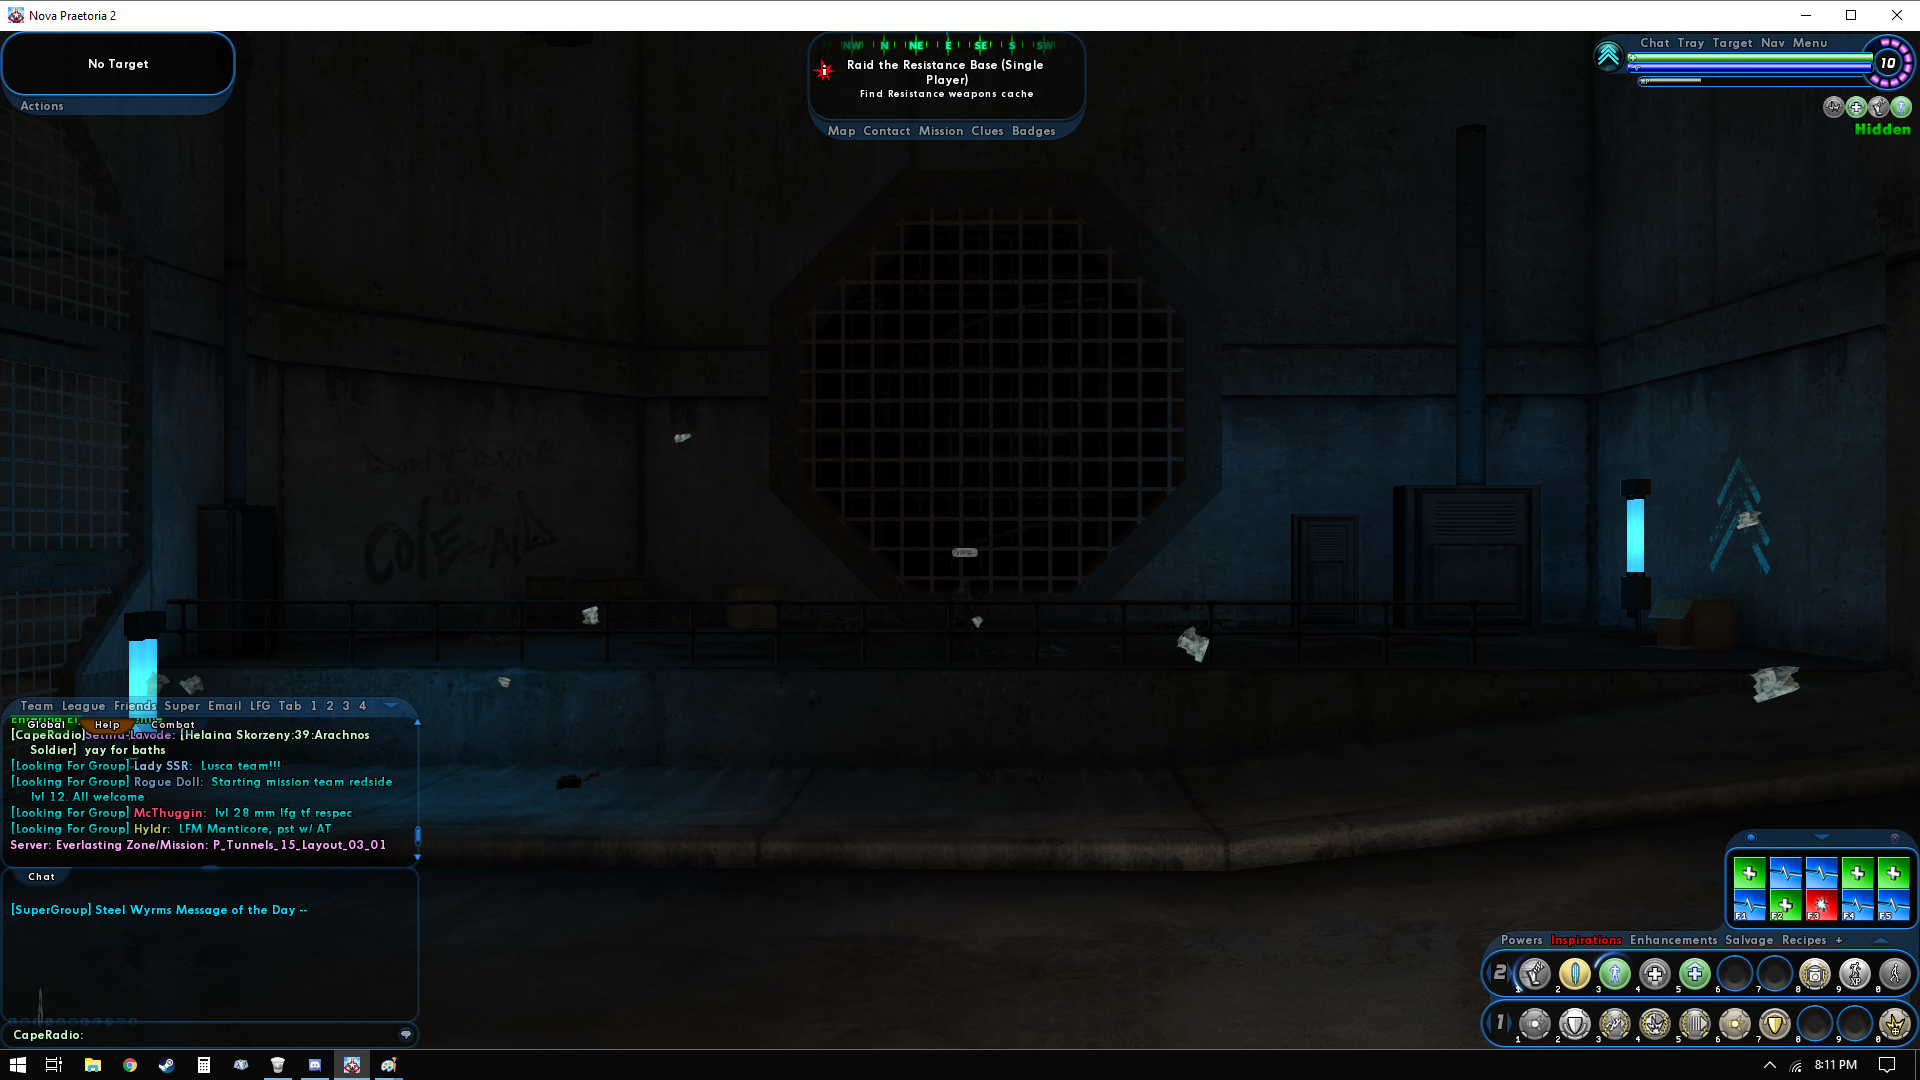Click the chat scrollbar down arrow
Viewport: 1920px width, 1080px height.
(417, 857)
